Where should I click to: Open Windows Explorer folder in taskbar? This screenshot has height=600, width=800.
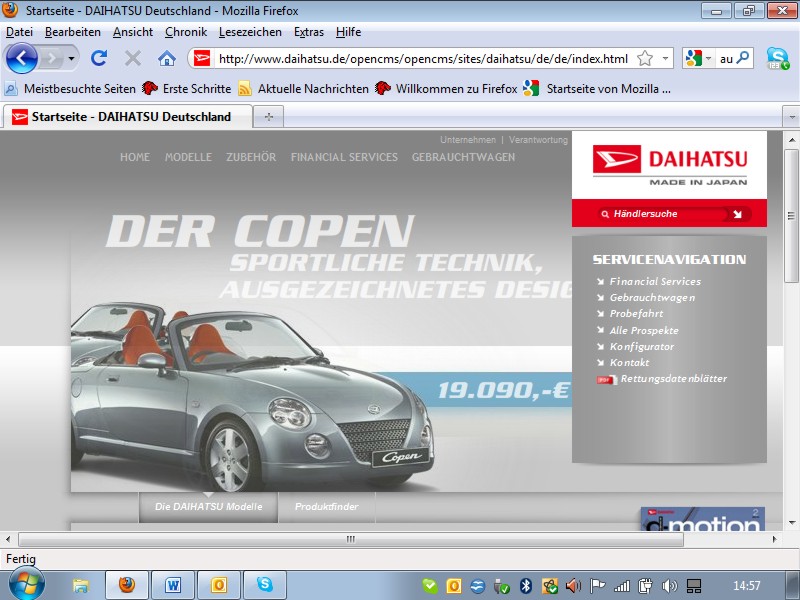click(x=81, y=585)
